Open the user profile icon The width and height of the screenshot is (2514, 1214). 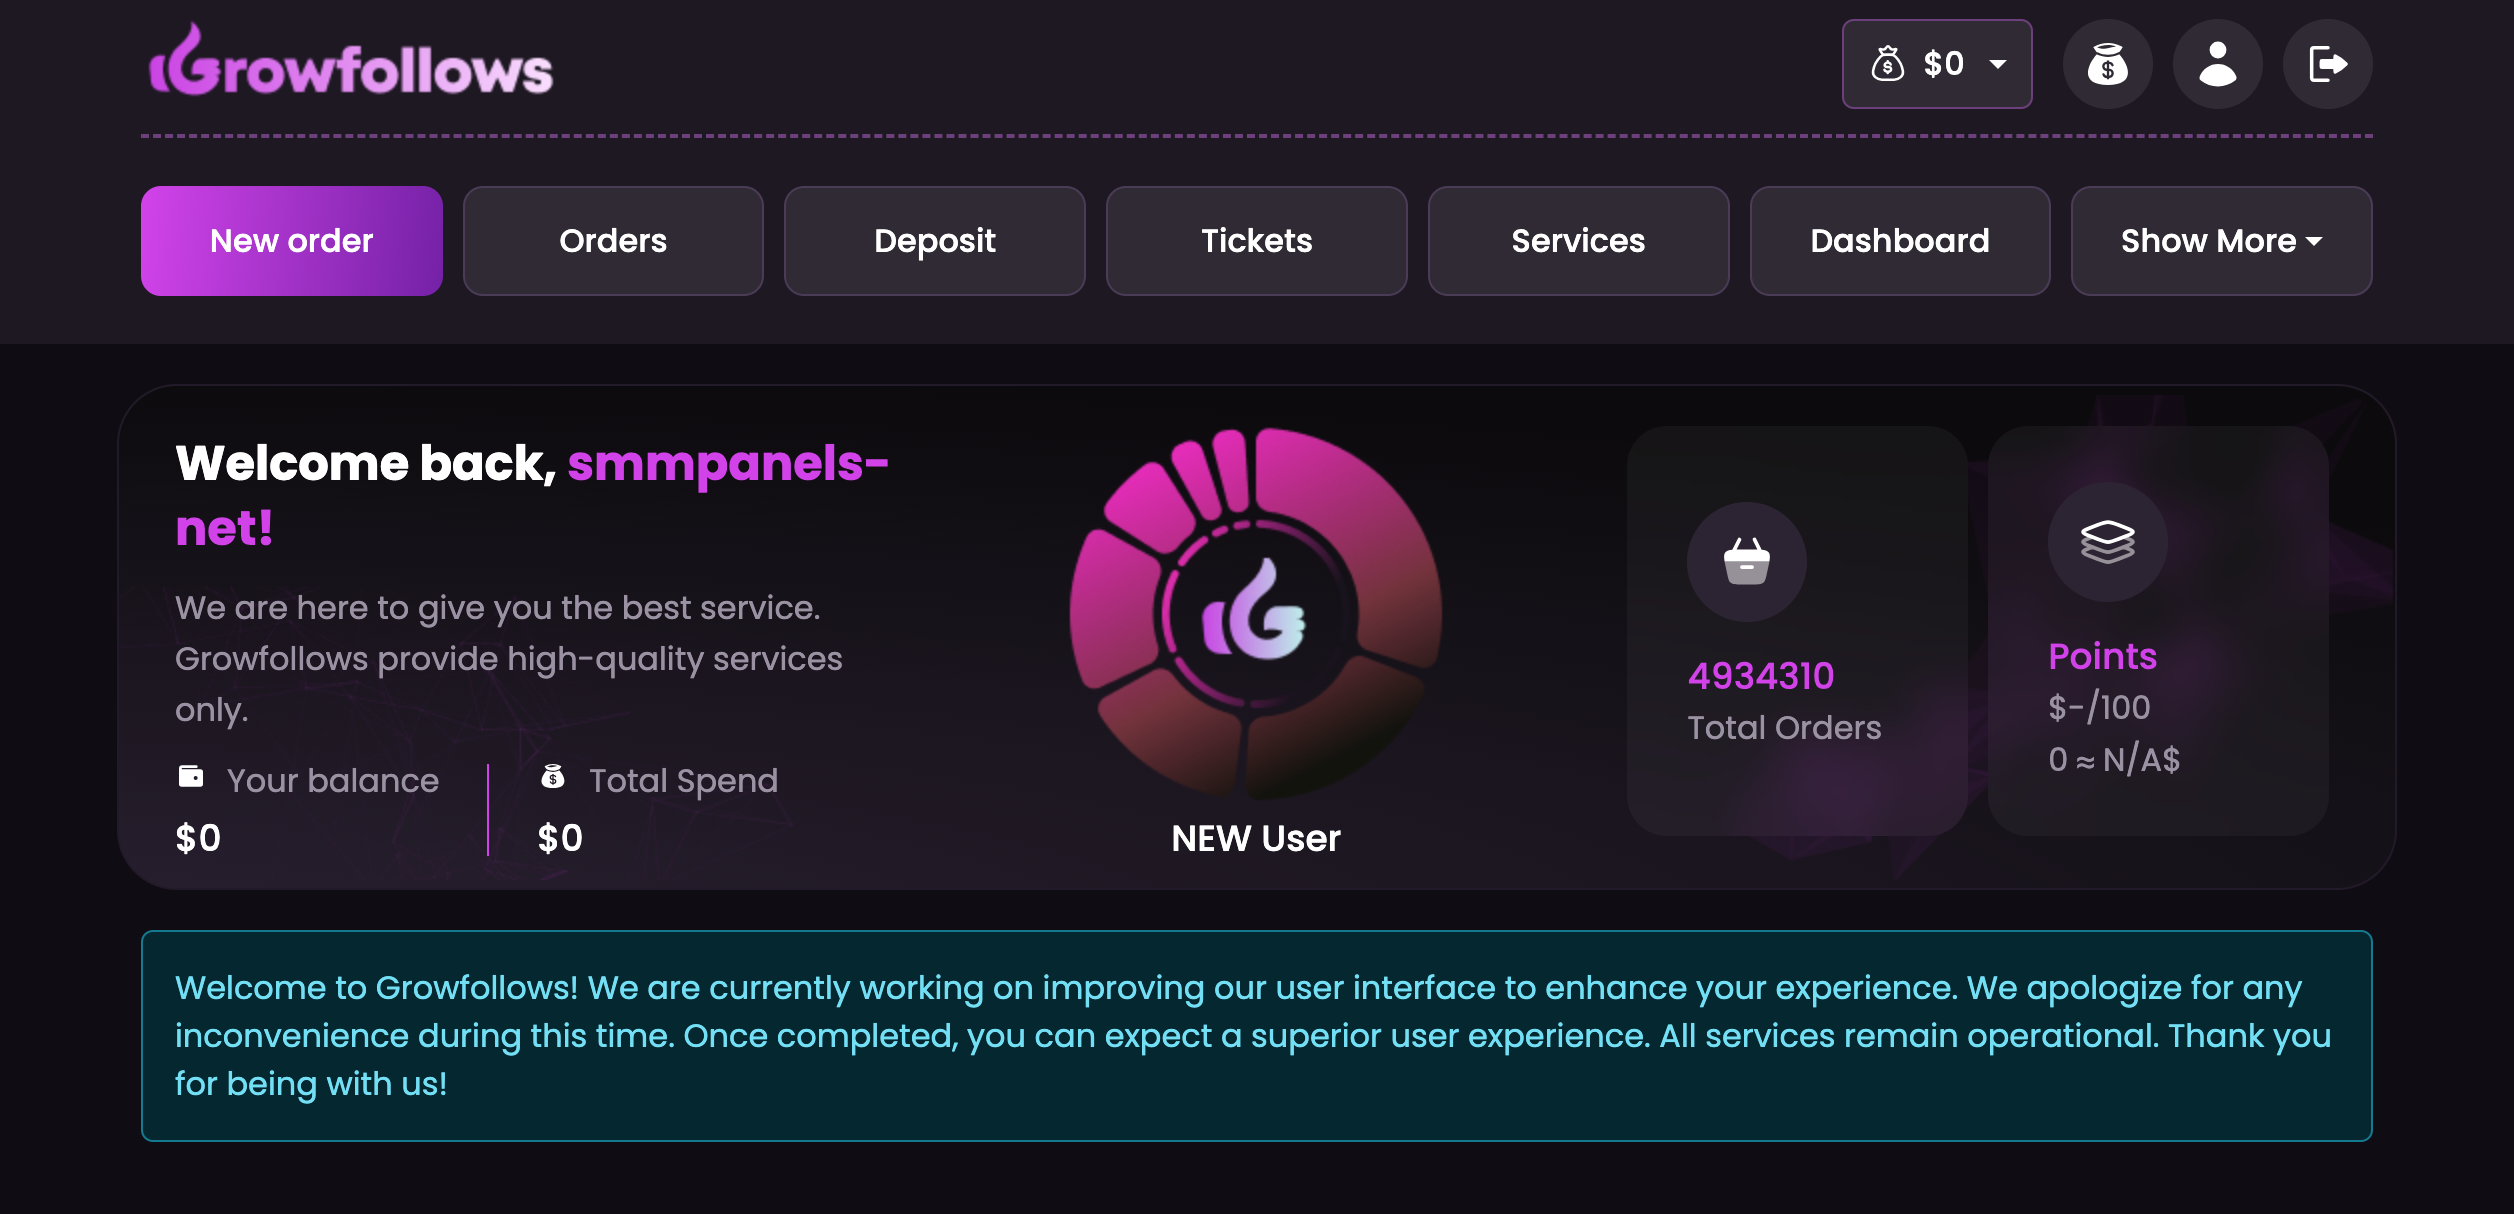point(2217,64)
